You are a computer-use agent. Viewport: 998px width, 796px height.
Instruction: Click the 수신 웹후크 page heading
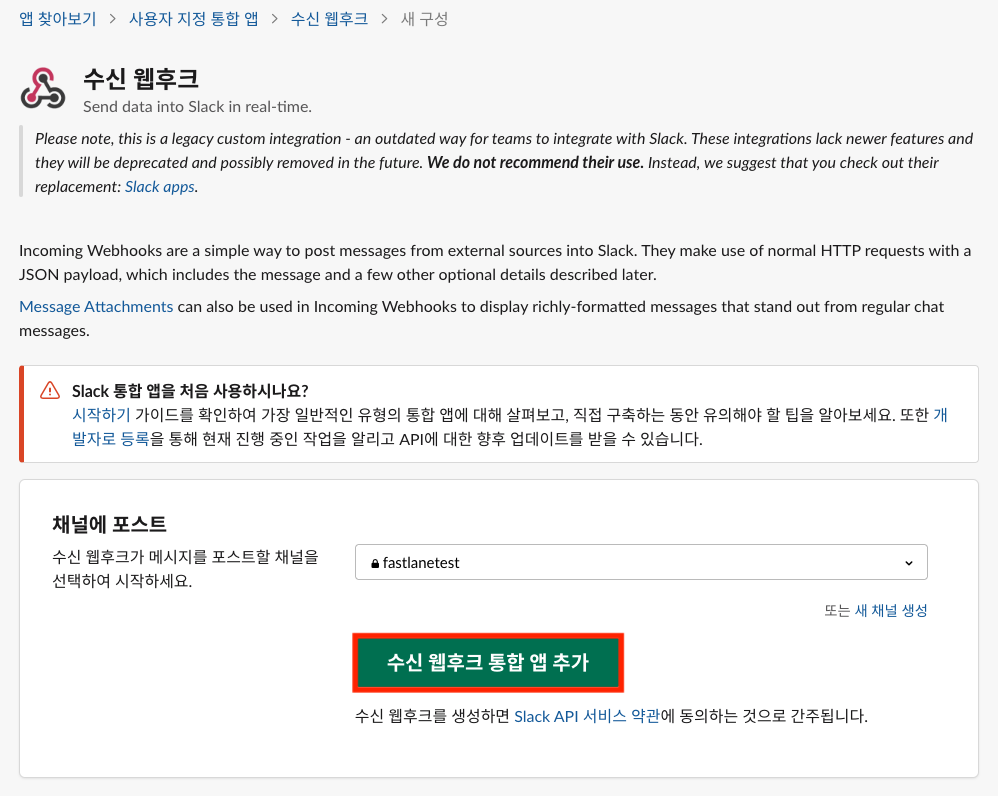[141, 79]
